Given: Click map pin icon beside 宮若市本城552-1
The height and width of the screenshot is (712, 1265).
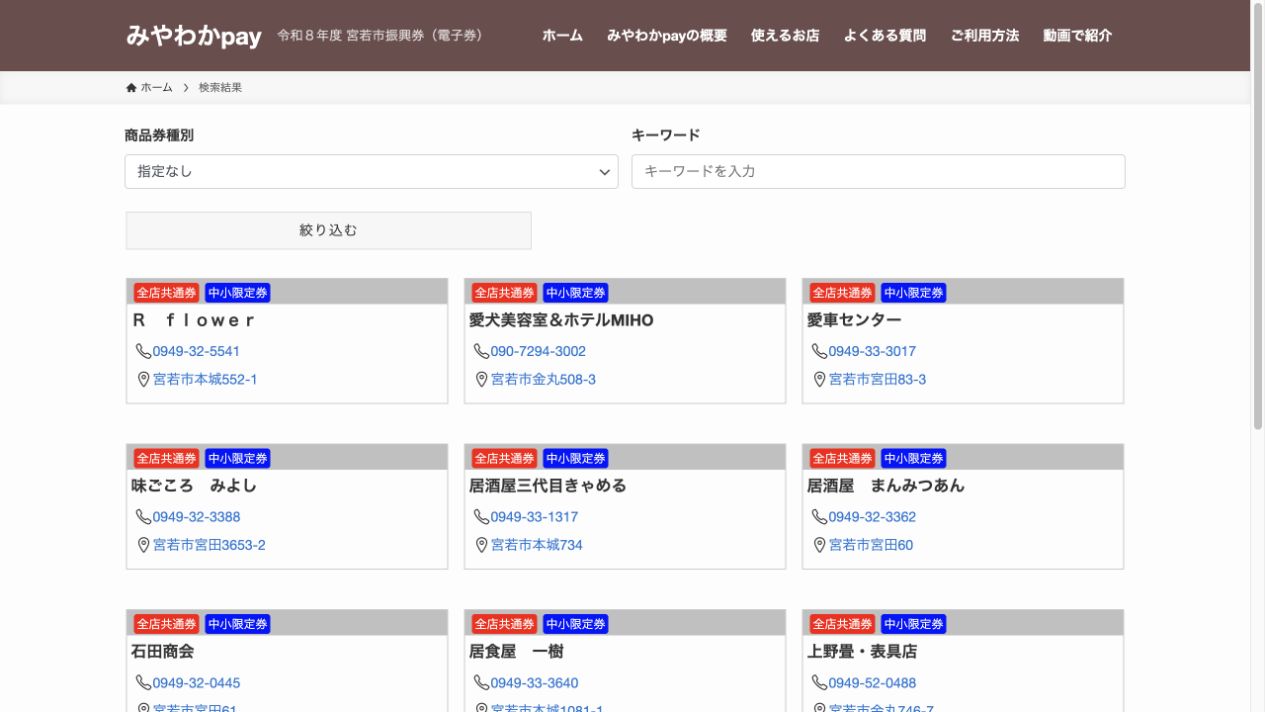Looking at the screenshot, I should click(143, 379).
